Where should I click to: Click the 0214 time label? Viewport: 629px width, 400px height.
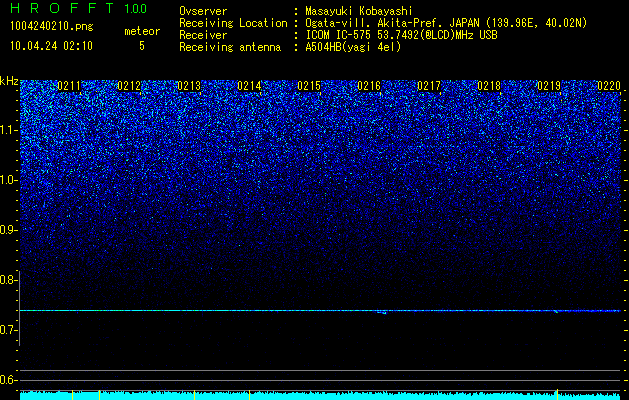249,86
